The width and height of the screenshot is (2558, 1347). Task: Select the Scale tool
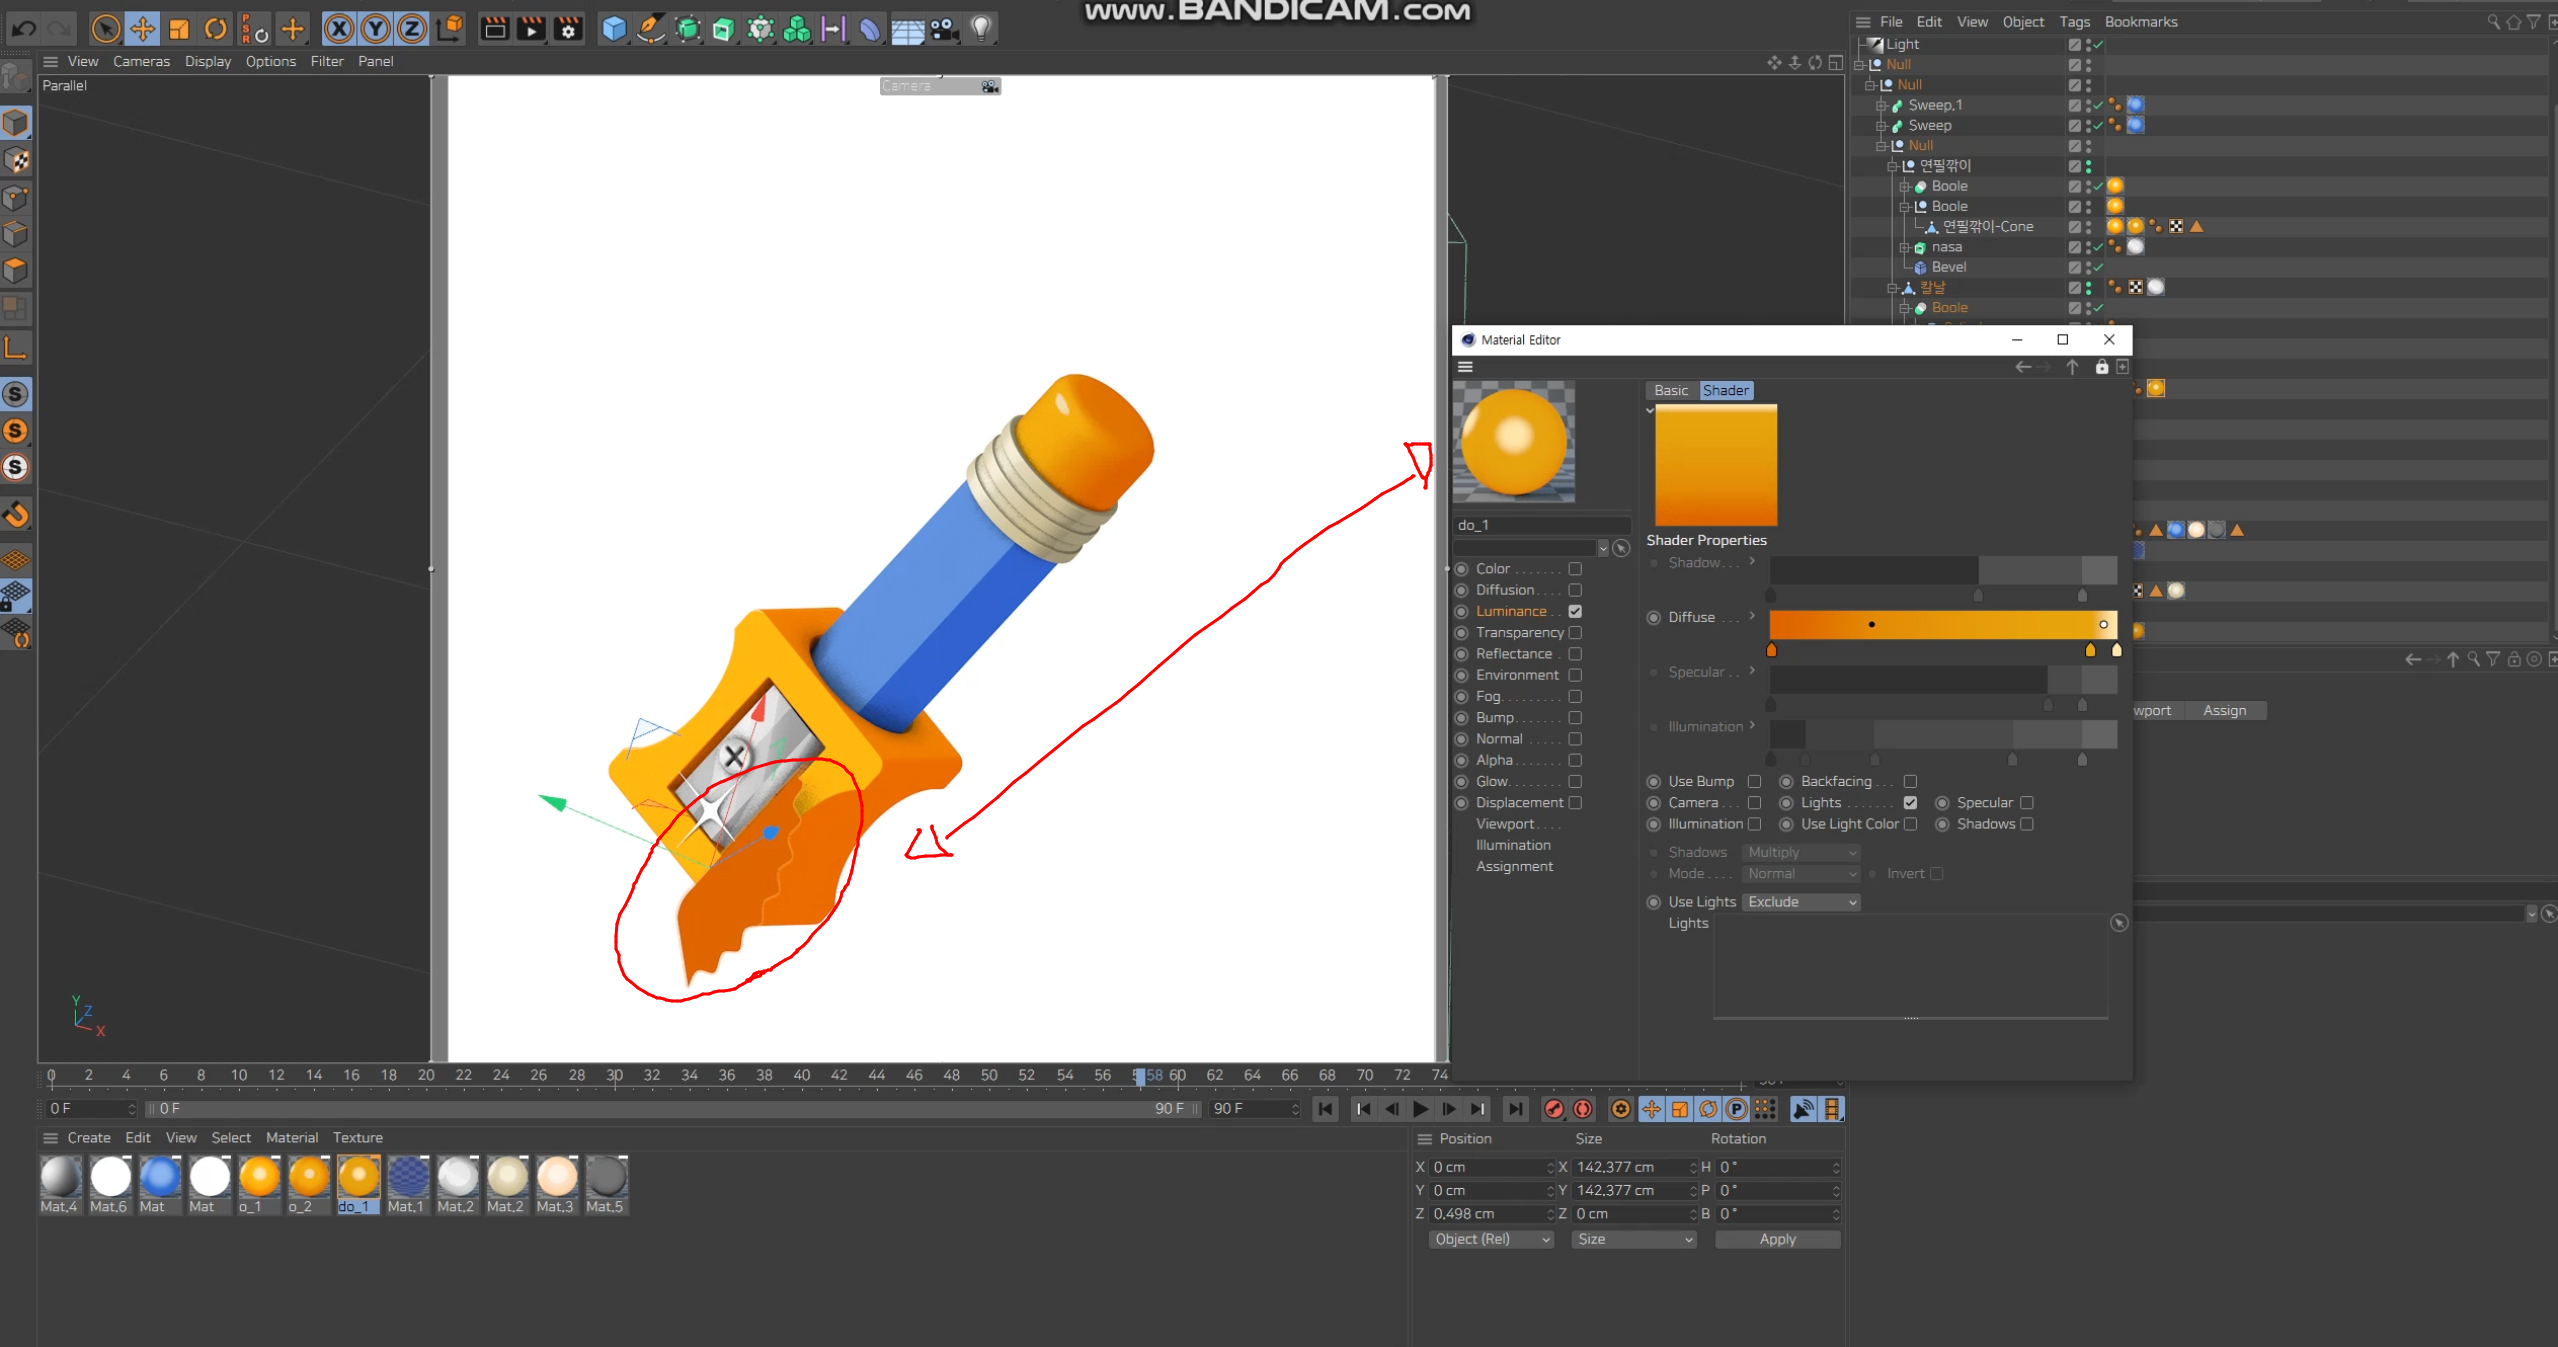[x=179, y=29]
